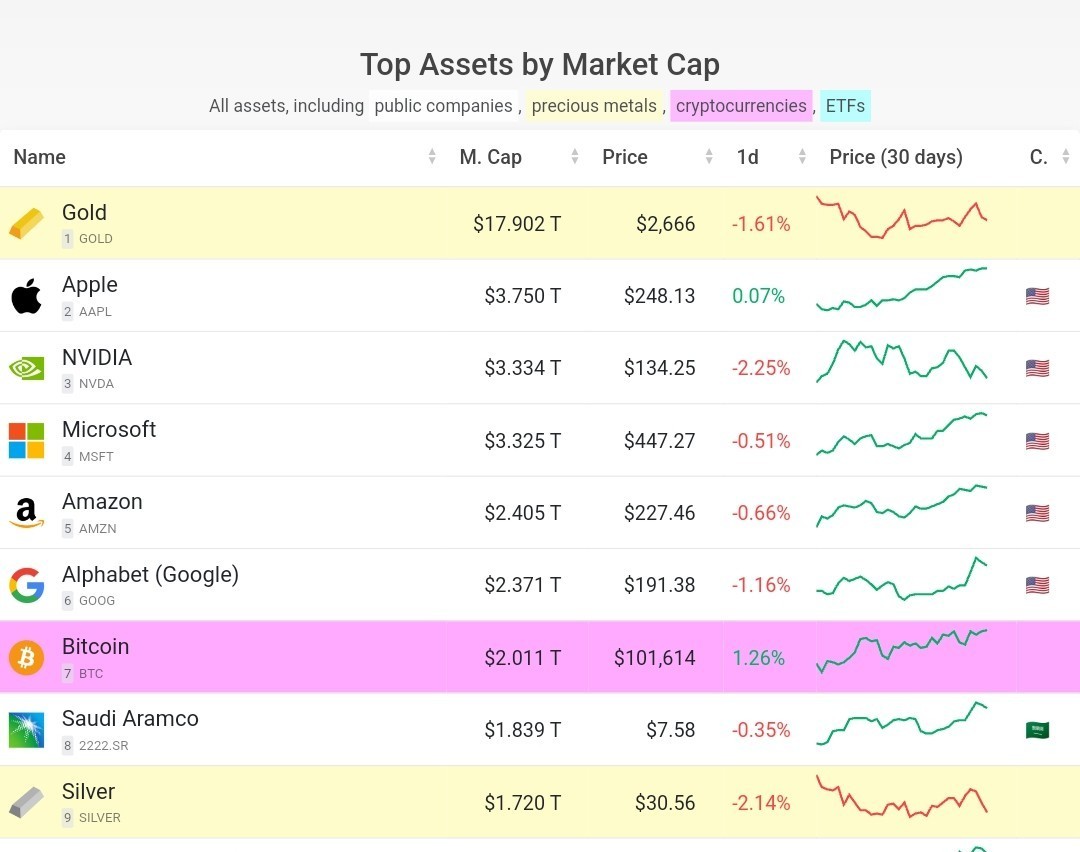1080x852 pixels.
Task: Click Microsoft price $447.27
Action: point(659,441)
